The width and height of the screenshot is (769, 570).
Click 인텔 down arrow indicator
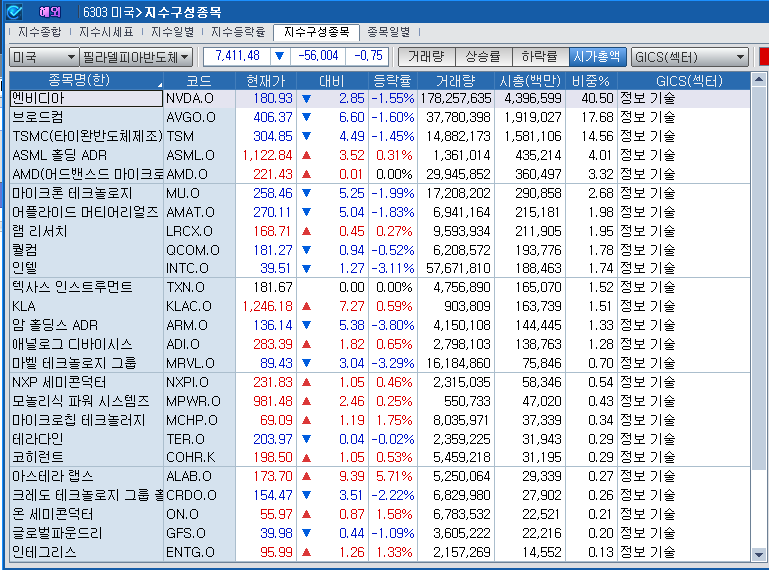[307, 269]
